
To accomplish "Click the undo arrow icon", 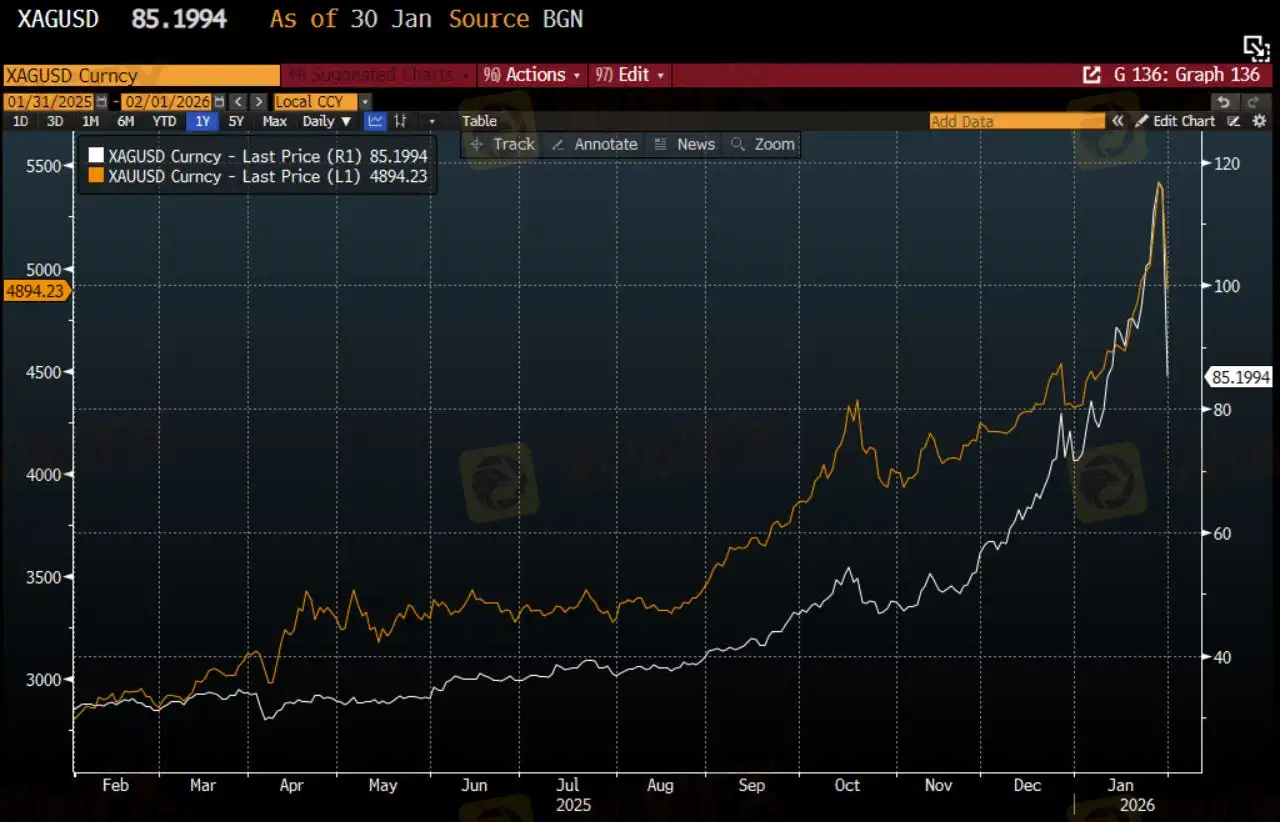I will [x=1223, y=101].
